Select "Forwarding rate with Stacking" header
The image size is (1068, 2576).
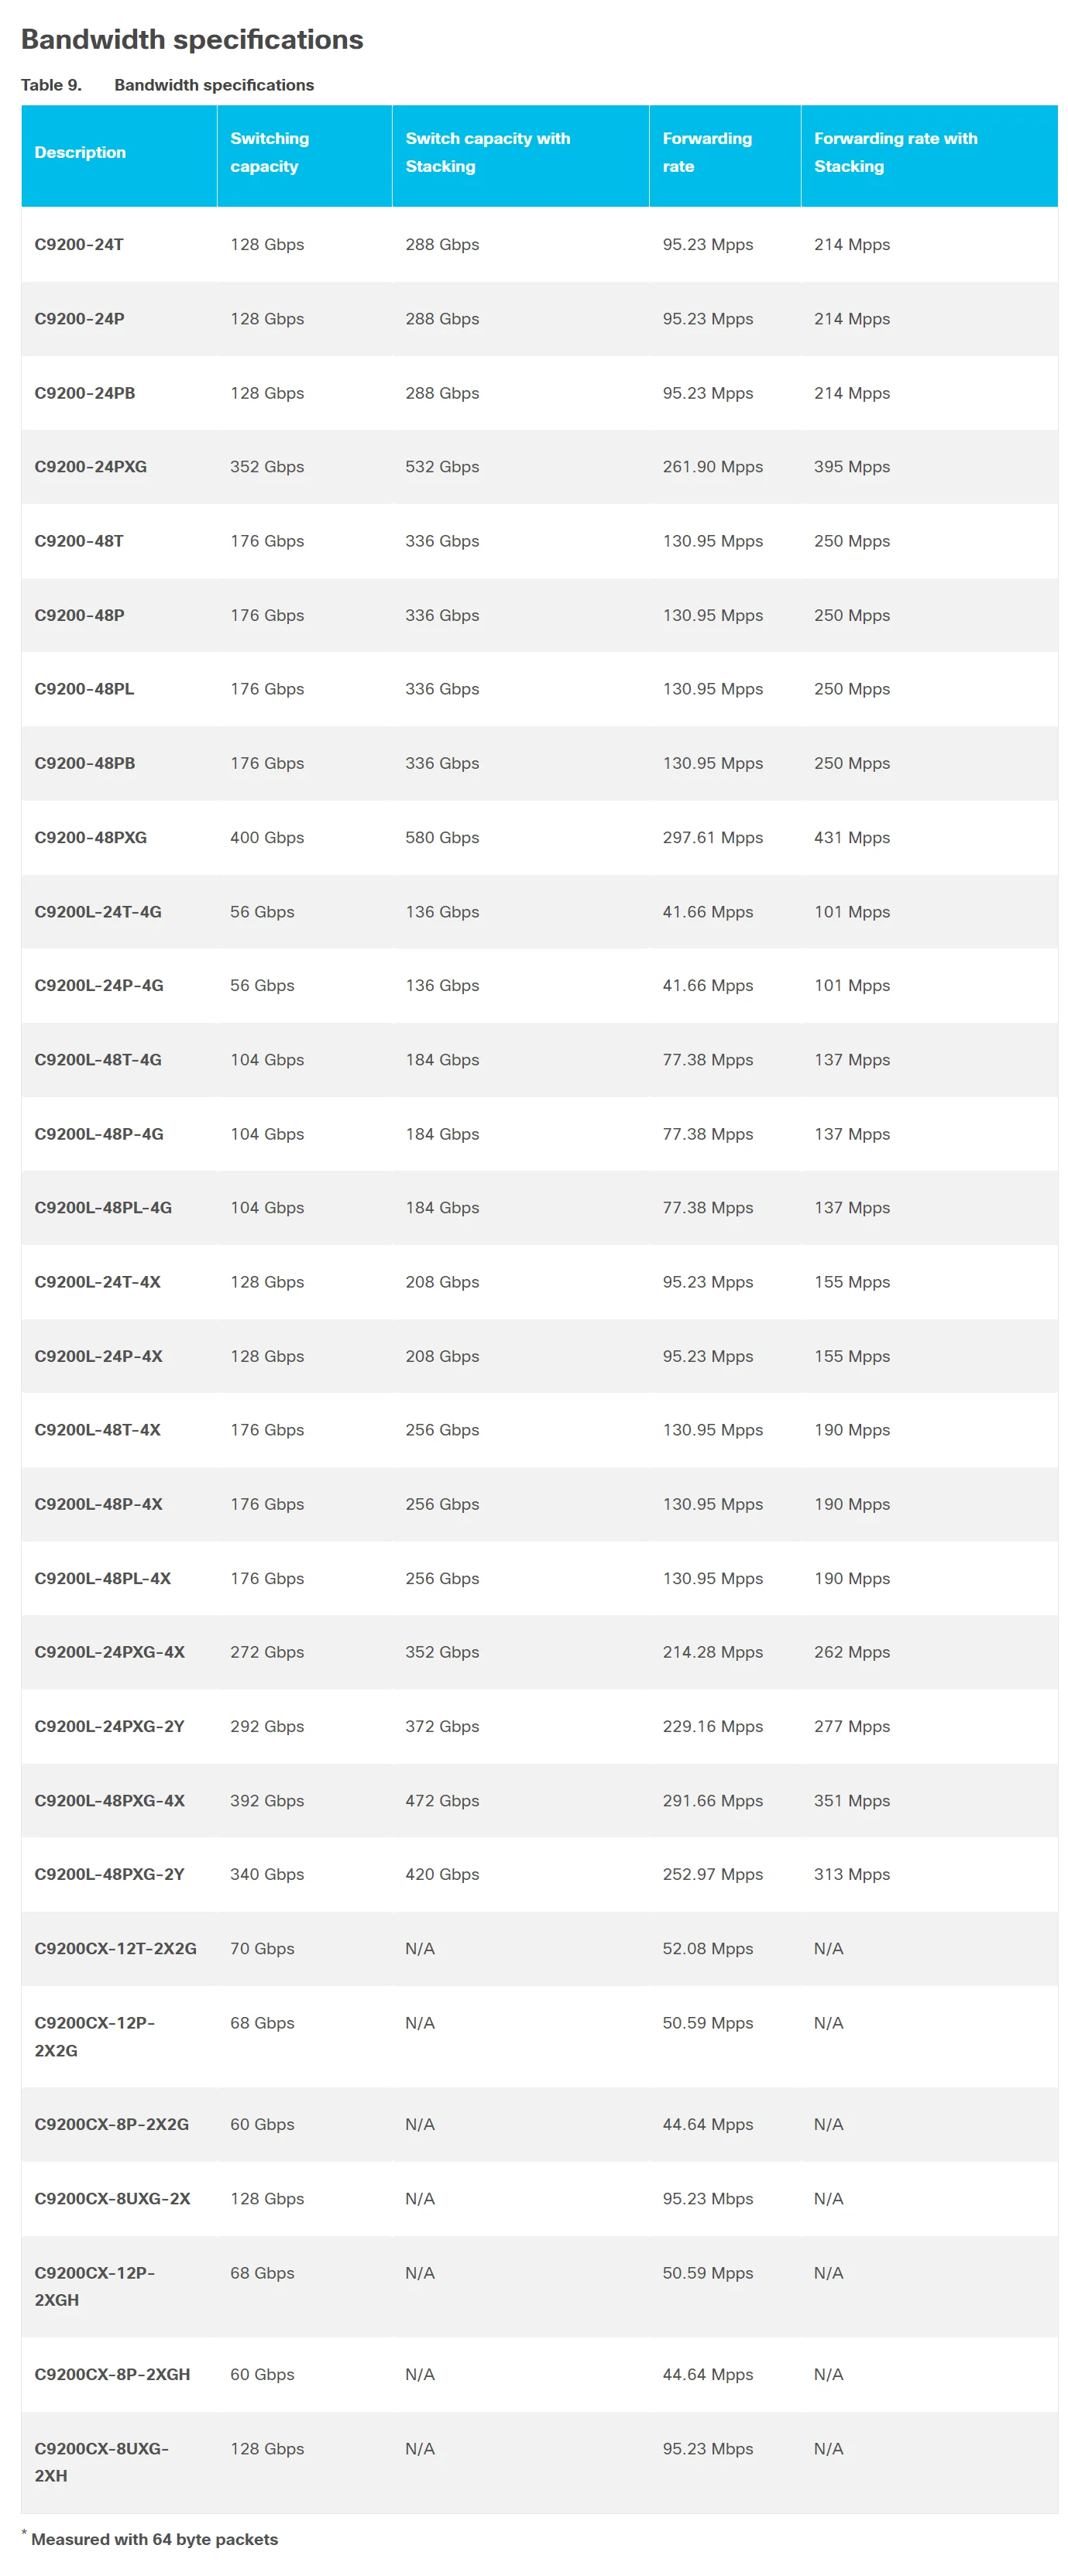895,153
